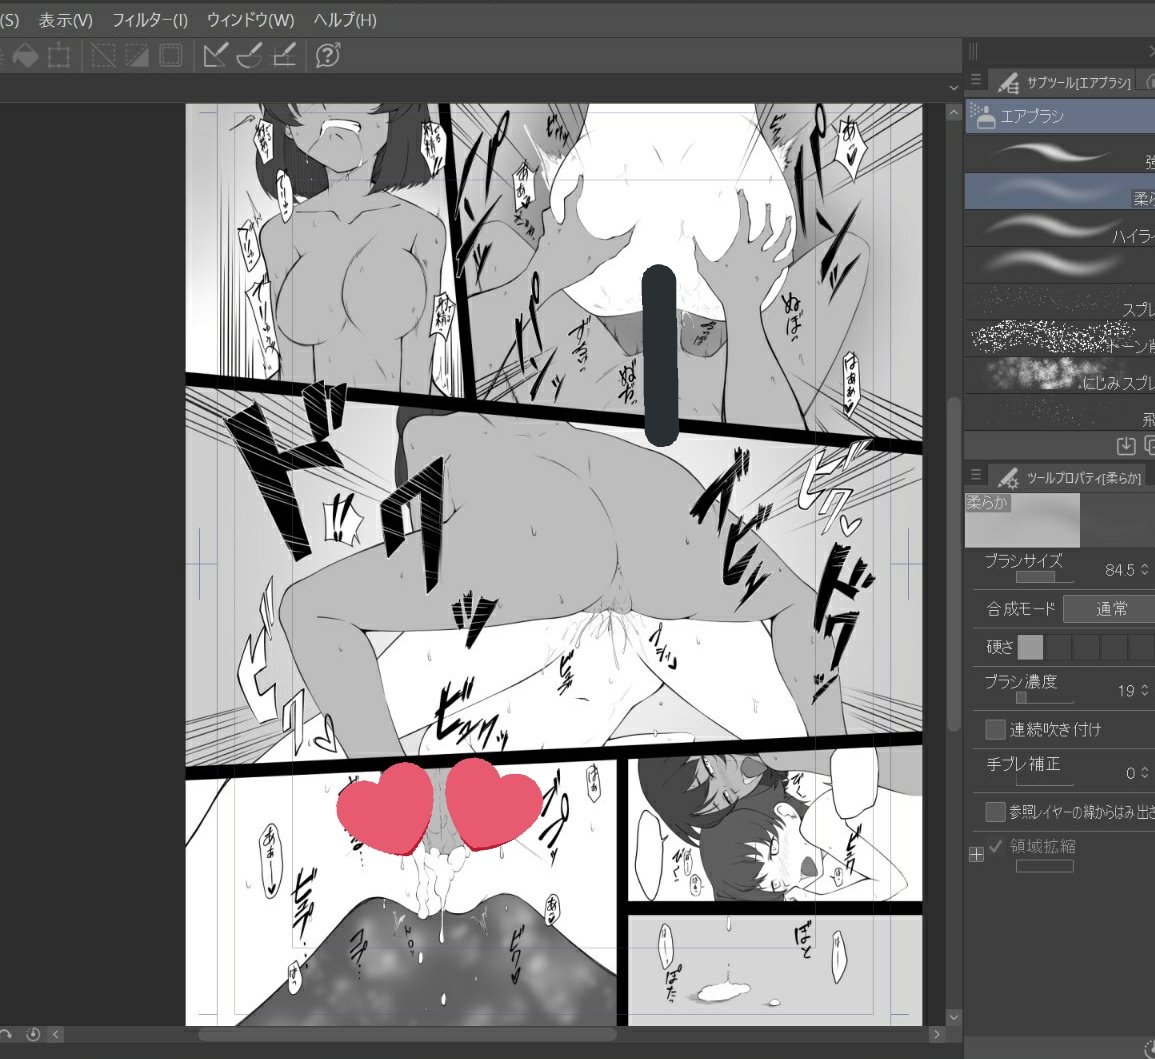Uncheck the 領域拡縮 option
1155x1059 pixels.
[x=994, y=846]
